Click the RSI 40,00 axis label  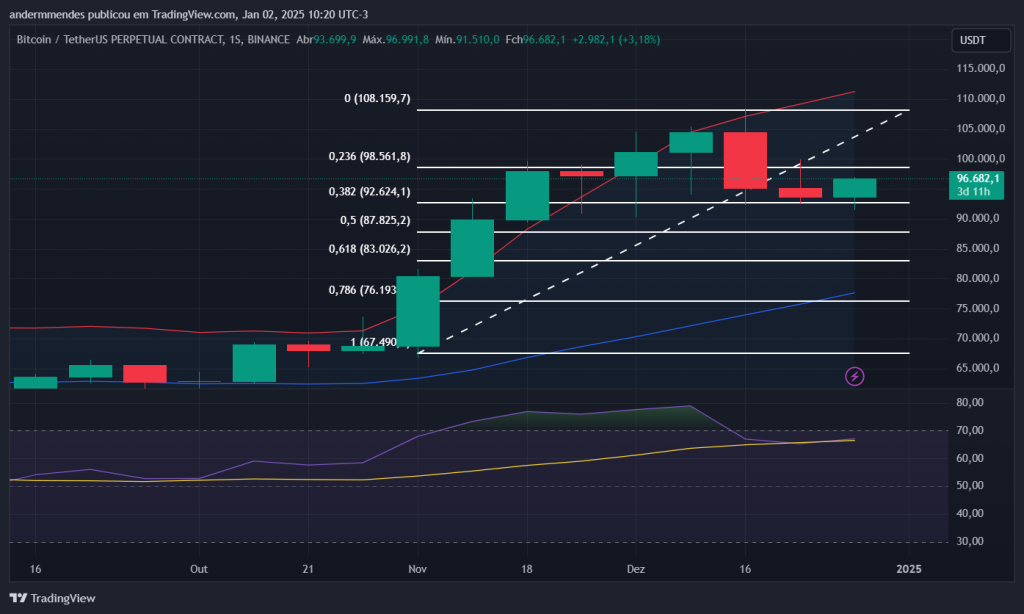(x=970, y=513)
